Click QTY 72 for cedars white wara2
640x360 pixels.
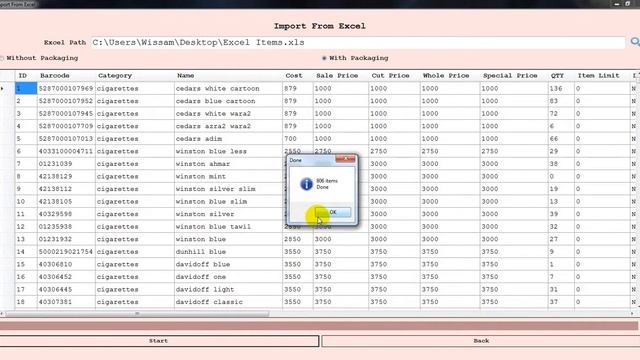(561, 113)
